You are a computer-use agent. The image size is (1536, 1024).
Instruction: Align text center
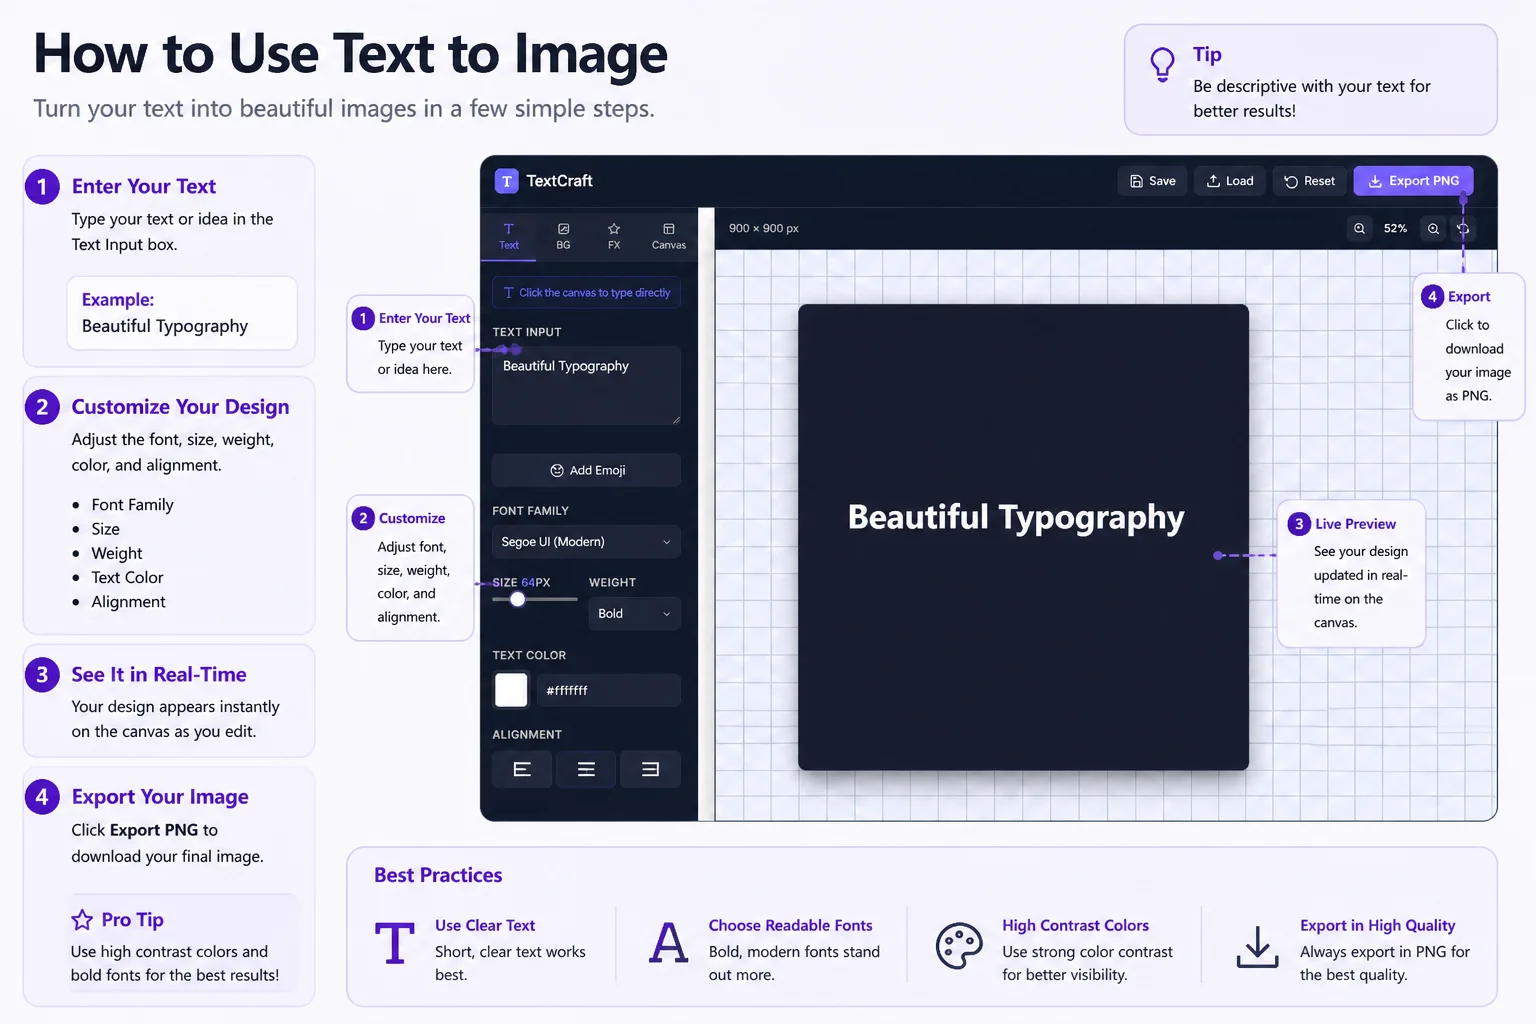click(x=586, y=769)
